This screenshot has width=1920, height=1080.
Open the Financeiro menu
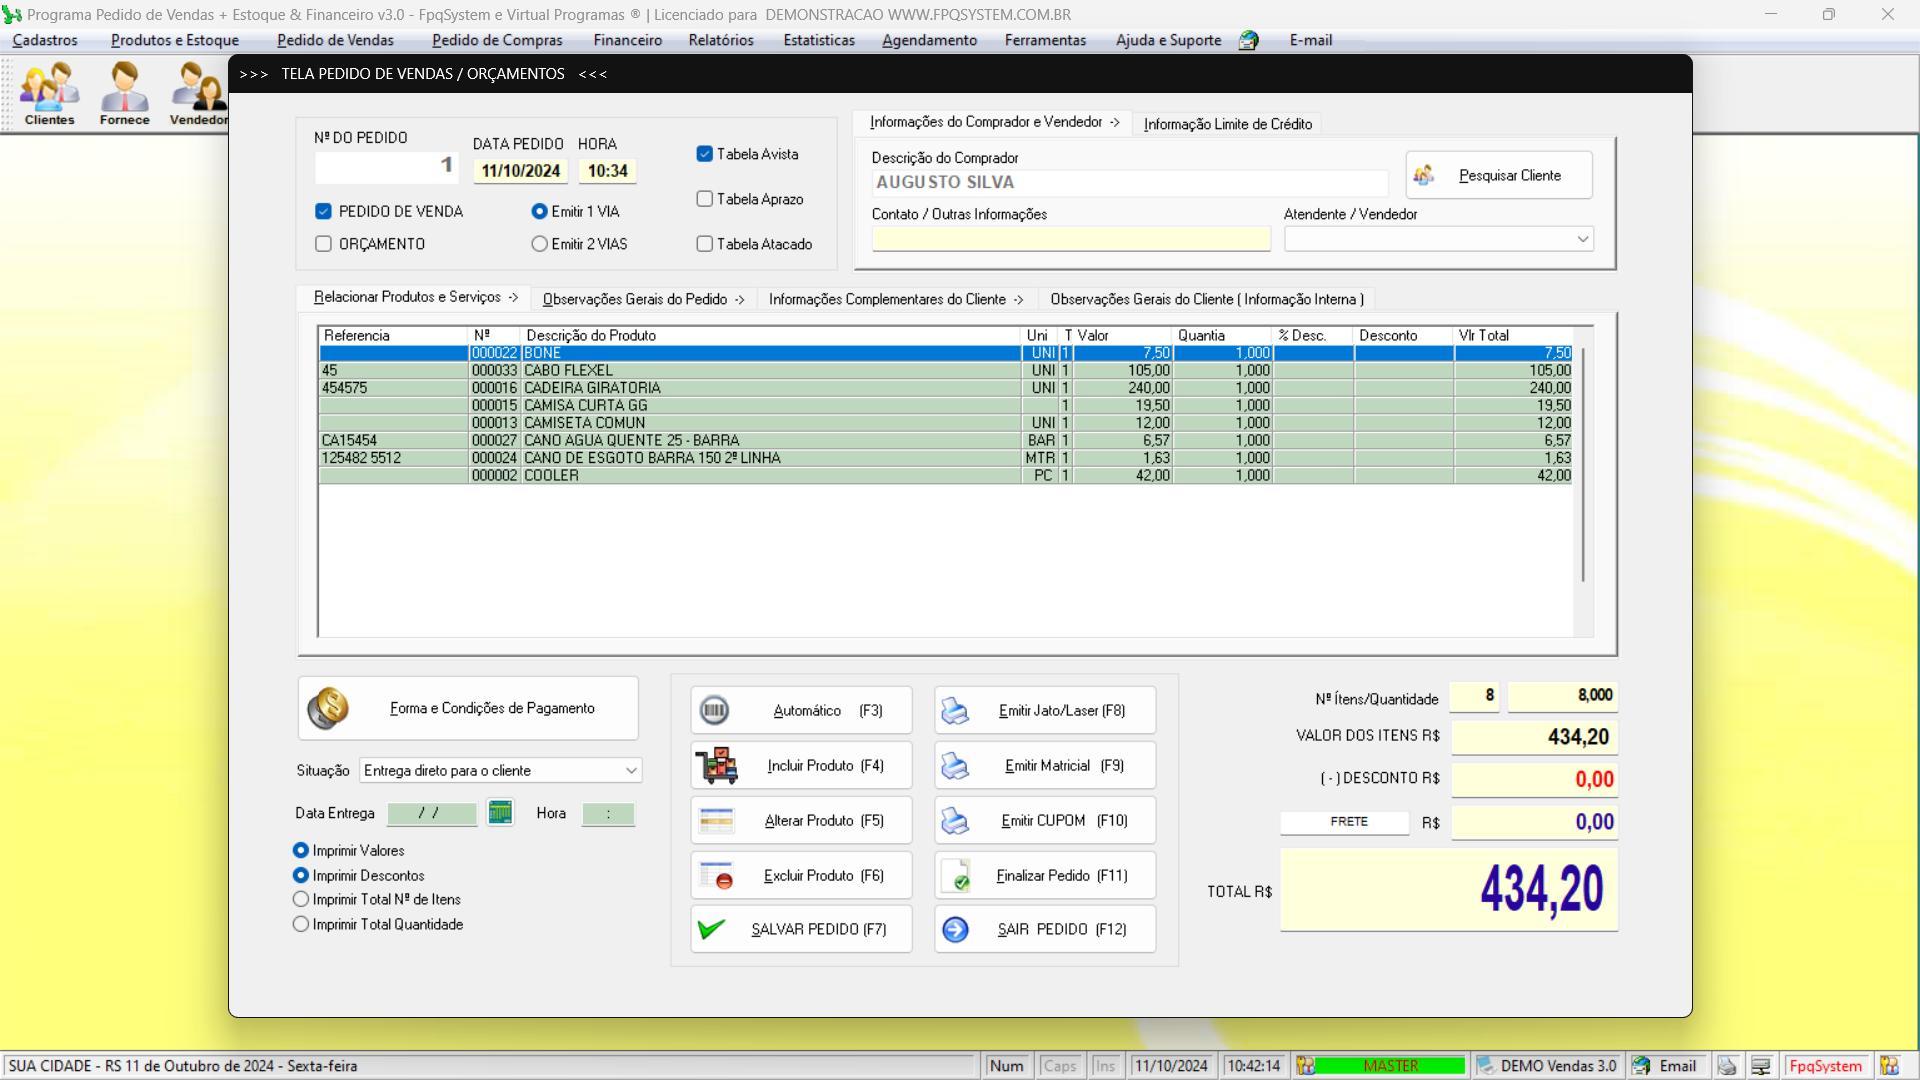[627, 41]
